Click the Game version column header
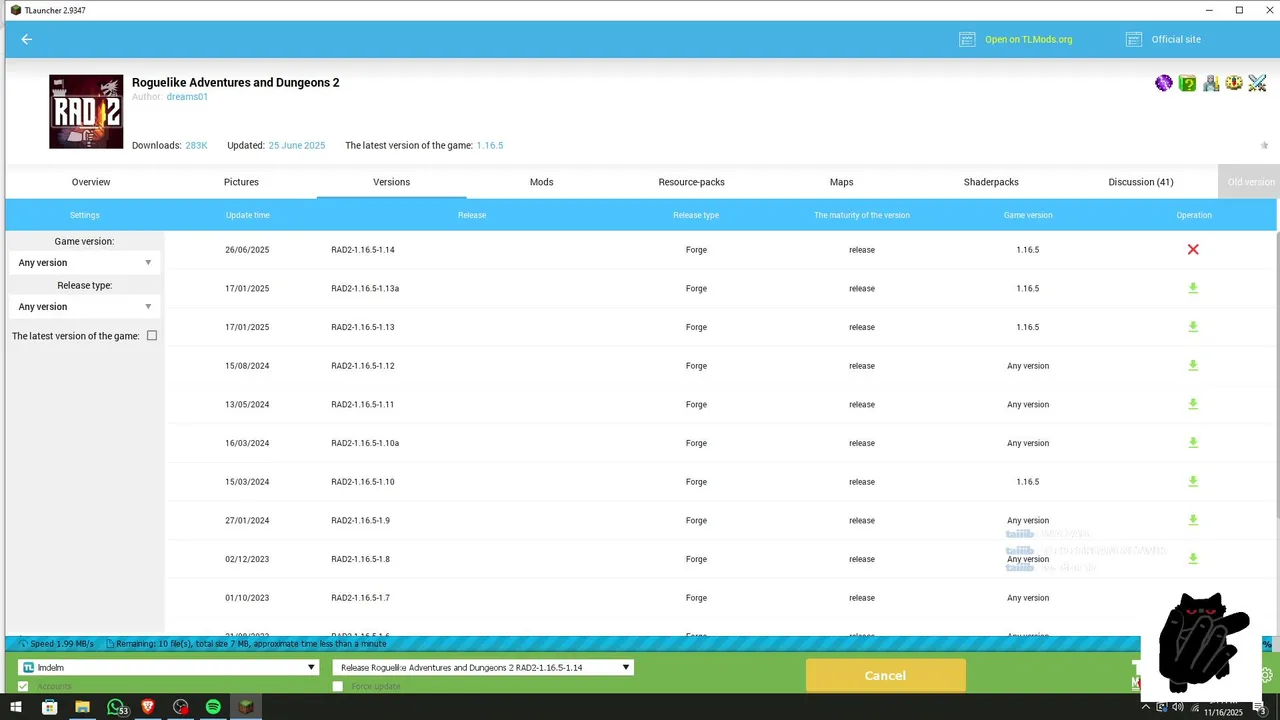1280x720 pixels. [1028, 215]
